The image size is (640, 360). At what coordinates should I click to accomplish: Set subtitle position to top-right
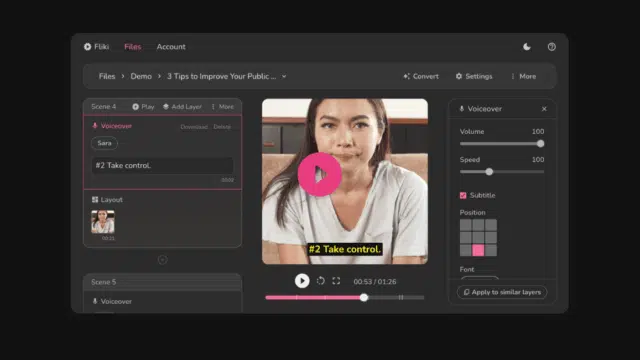(x=491, y=225)
